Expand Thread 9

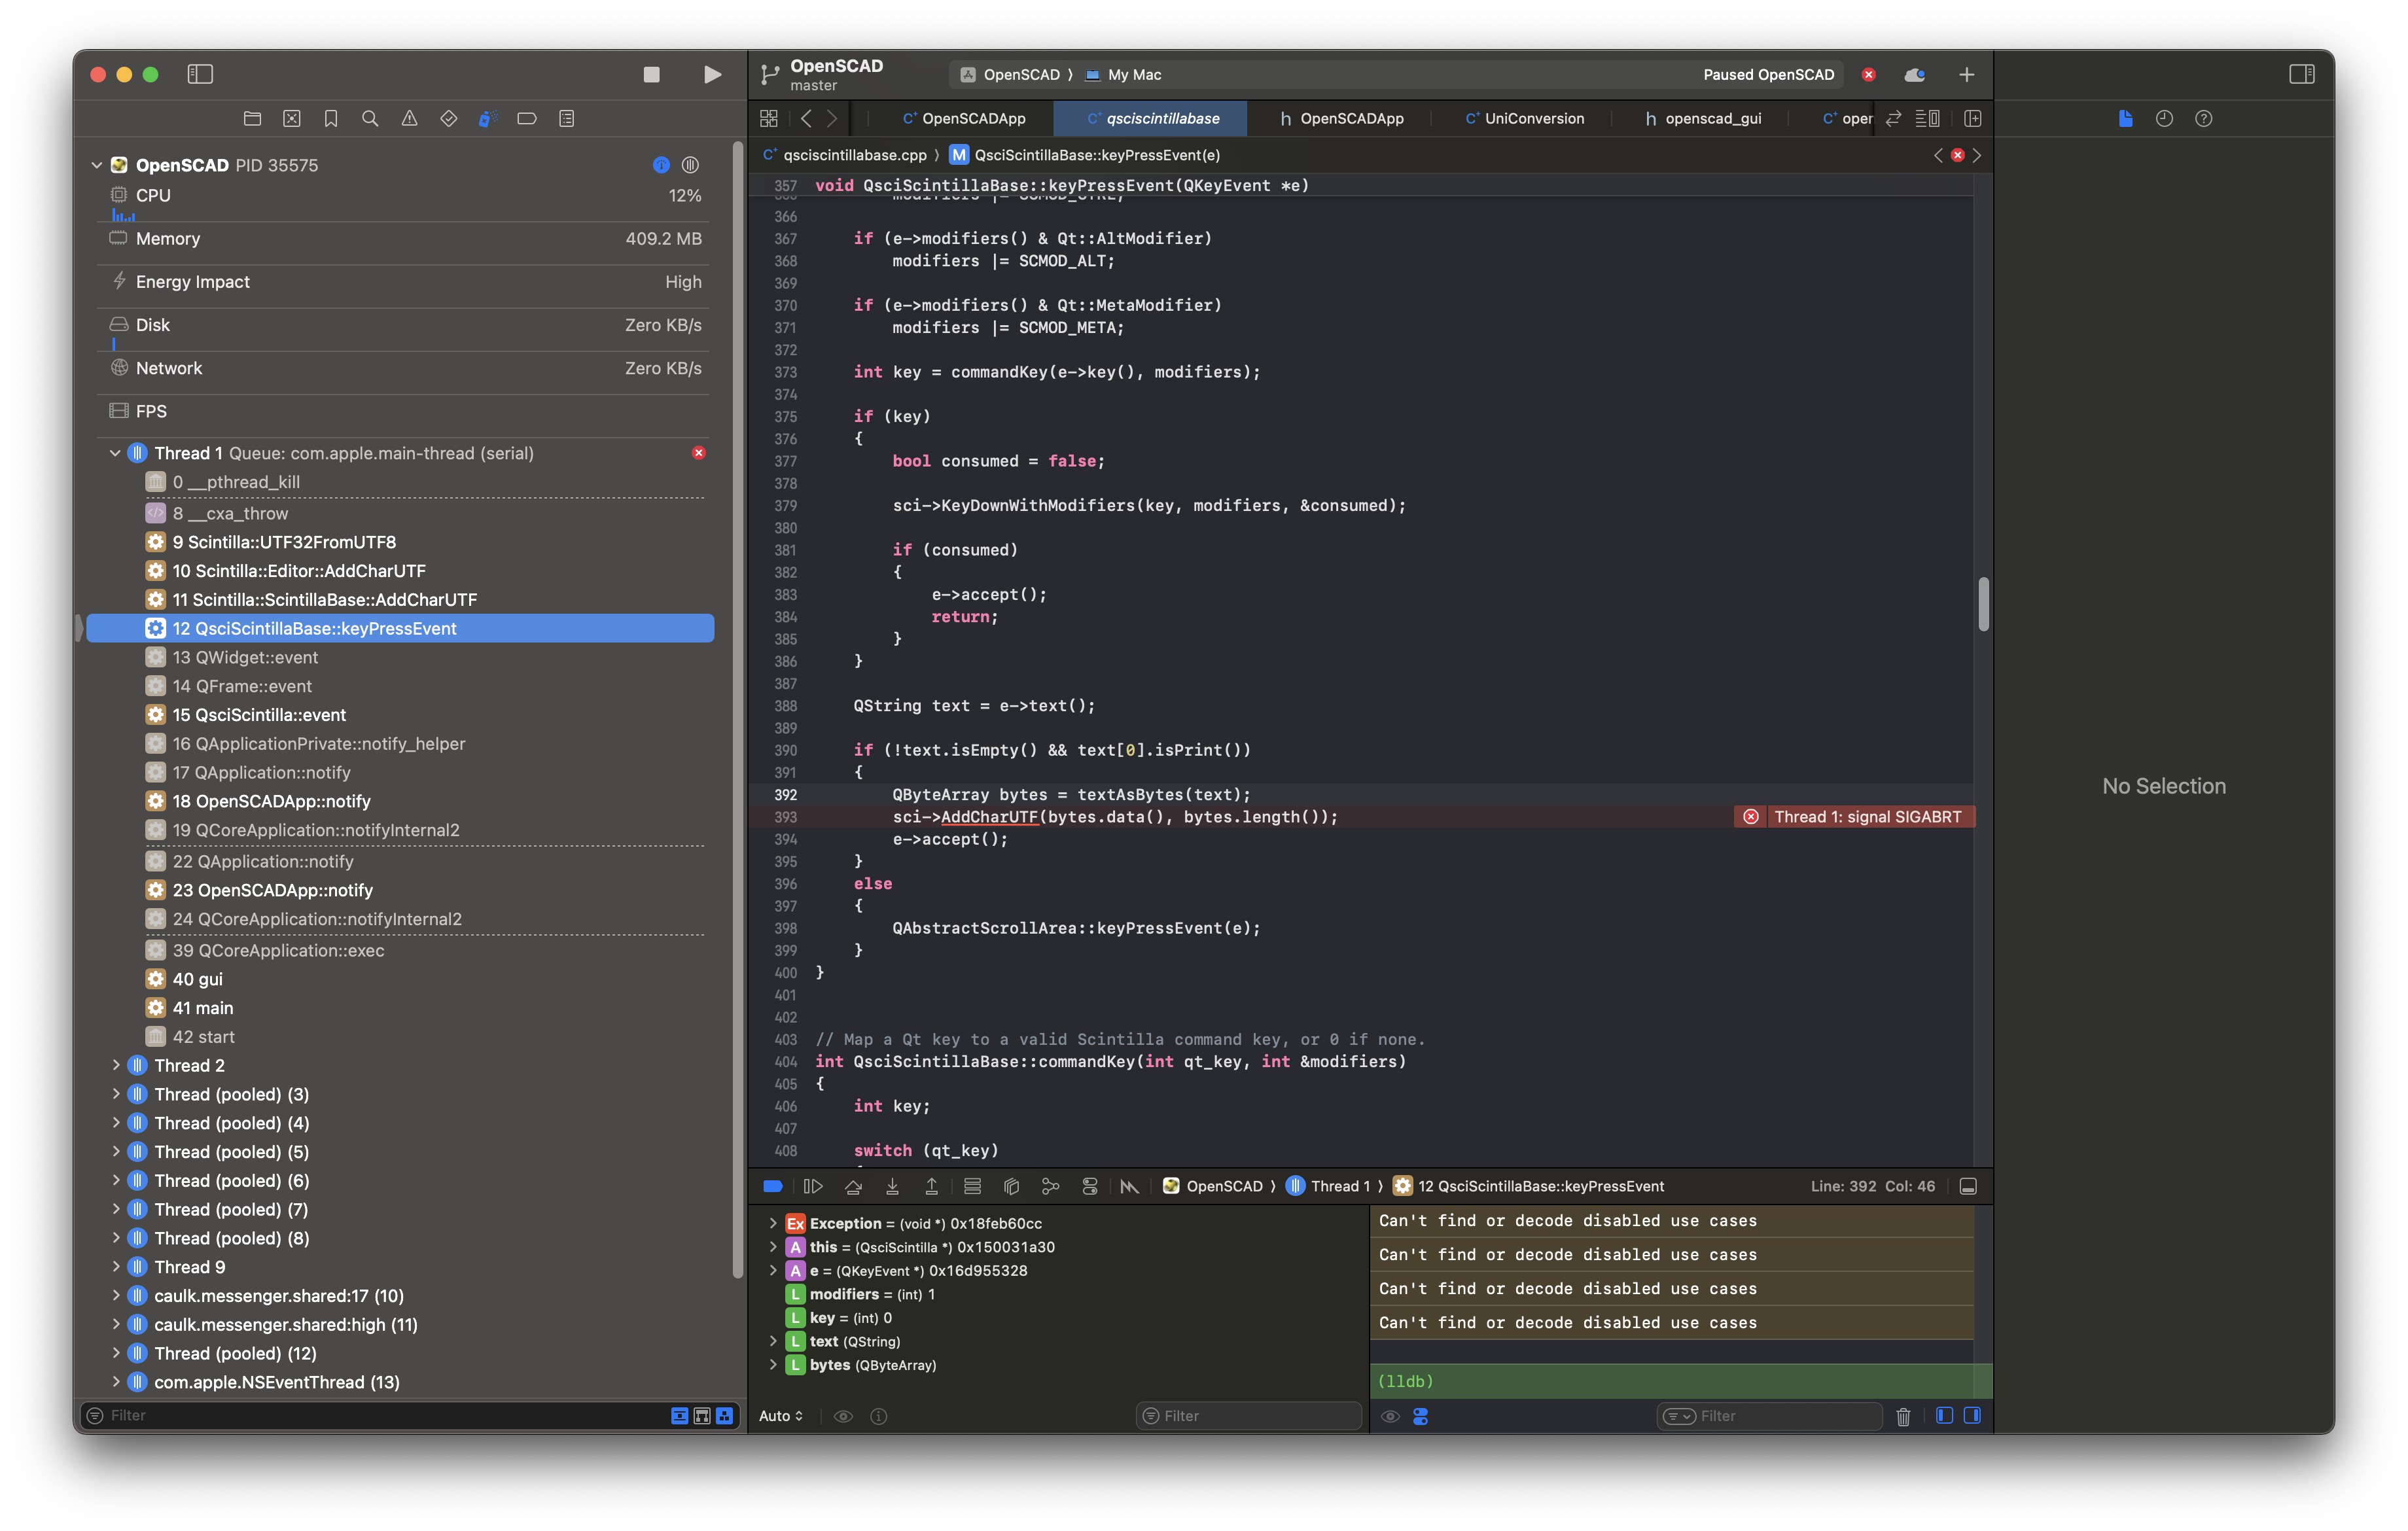[x=115, y=1267]
